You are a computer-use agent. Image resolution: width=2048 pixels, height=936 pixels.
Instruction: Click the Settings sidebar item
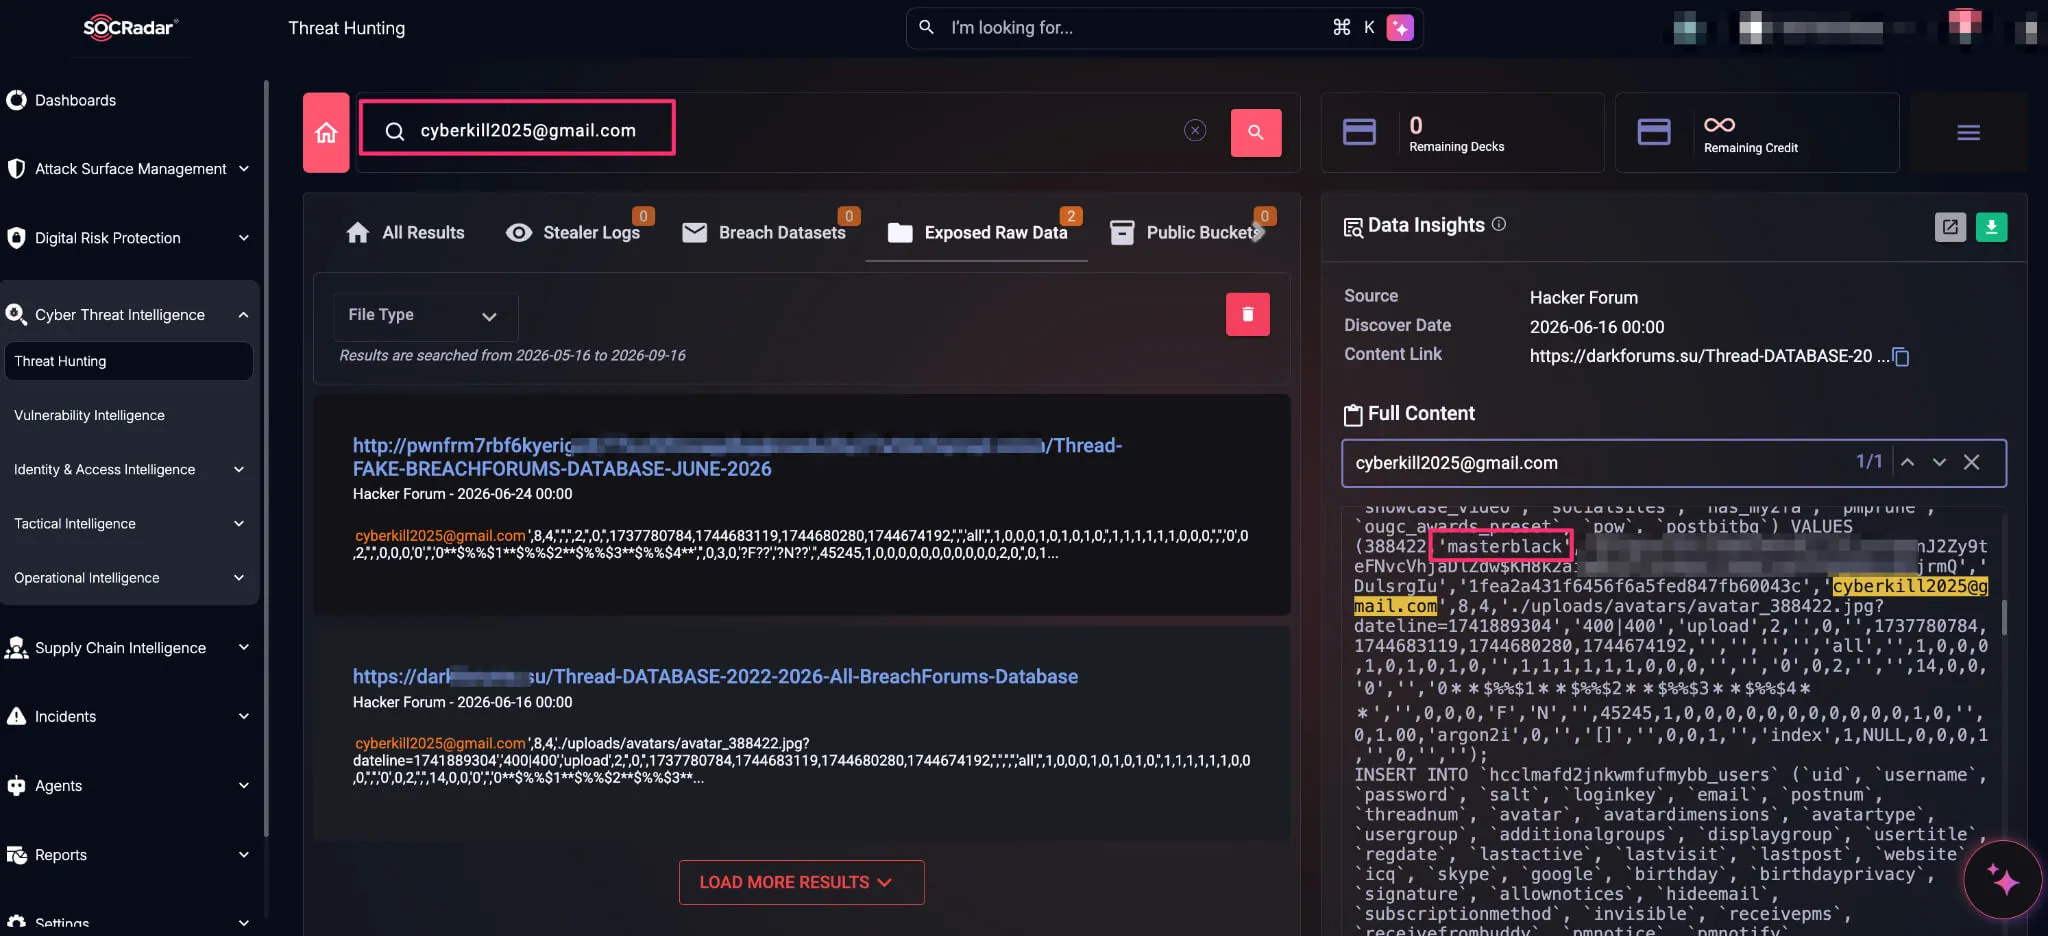click(x=128, y=923)
